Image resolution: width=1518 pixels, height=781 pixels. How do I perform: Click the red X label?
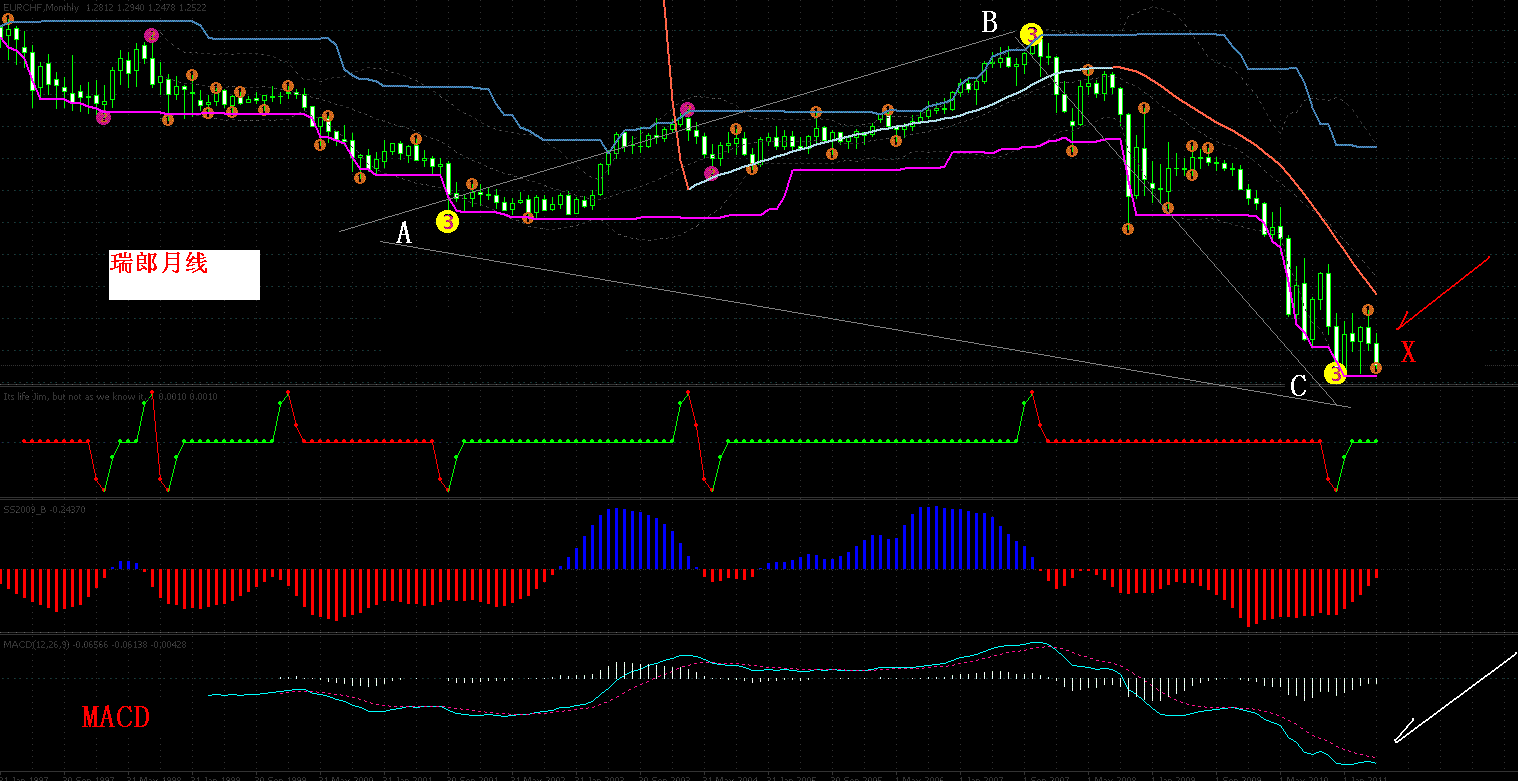click(1408, 351)
